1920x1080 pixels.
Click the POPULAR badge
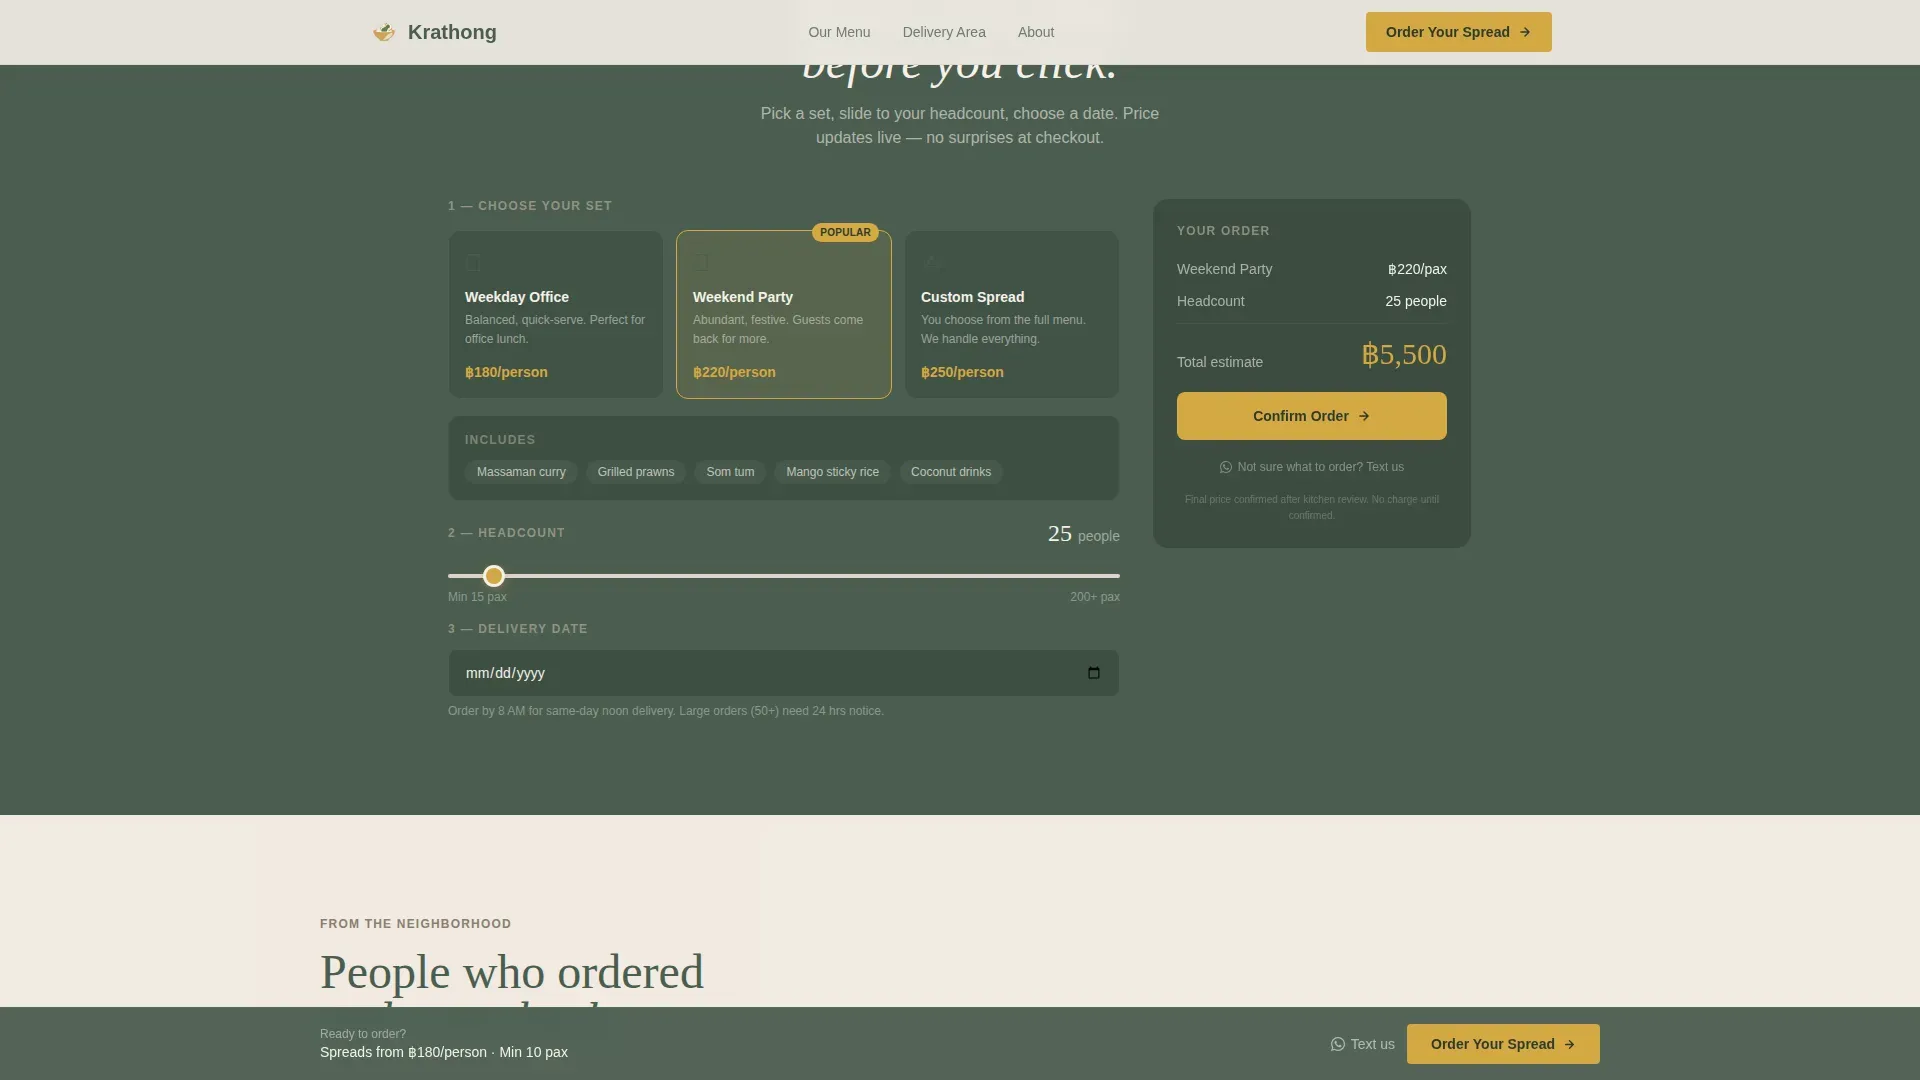(845, 232)
